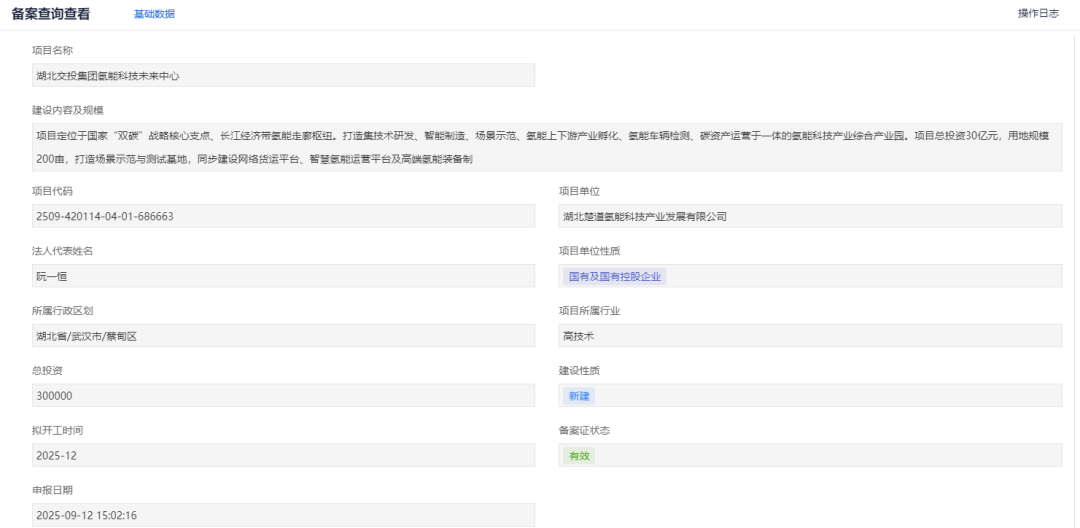Click the 总投资 field showing 300000
The width and height of the screenshot is (1080, 528).
283,396
